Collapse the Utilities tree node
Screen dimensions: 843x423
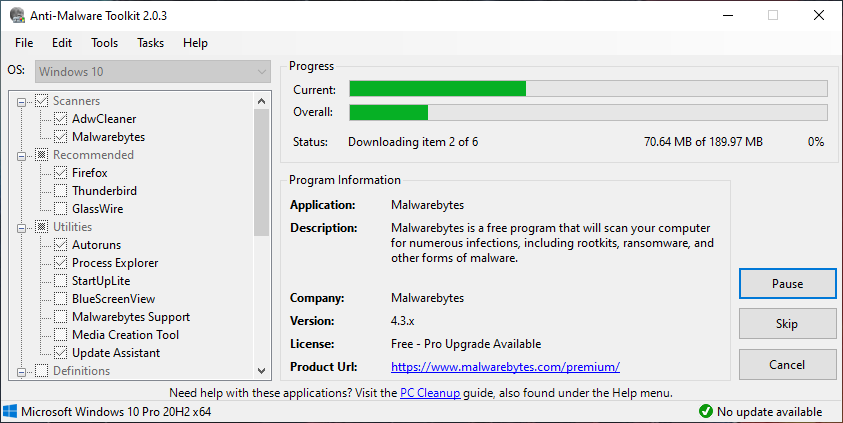[22, 228]
